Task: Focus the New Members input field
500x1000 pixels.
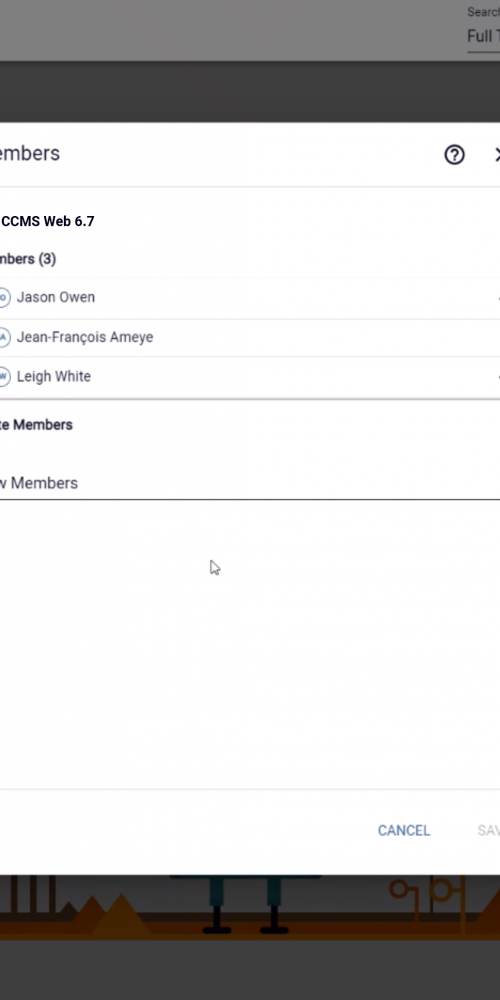Action: pyautogui.click(x=250, y=483)
